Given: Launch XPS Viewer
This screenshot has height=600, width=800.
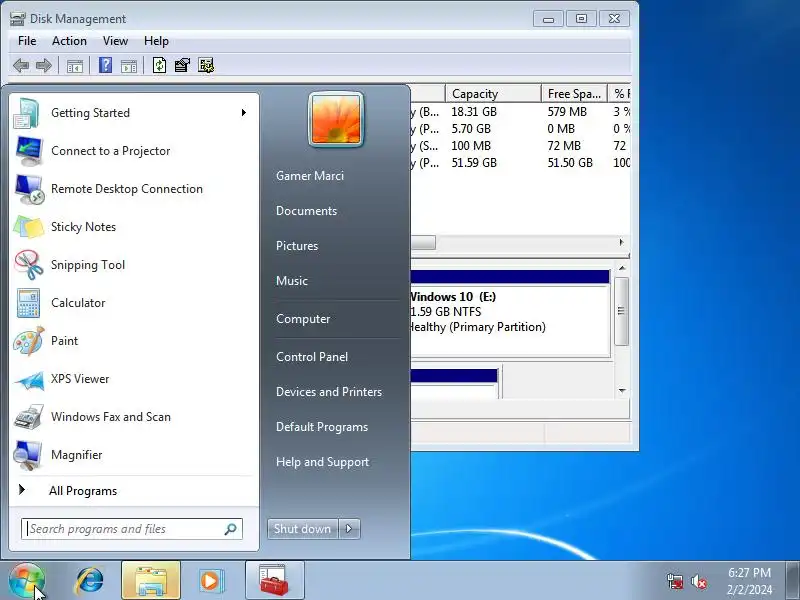Looking at the screenshot, I should pos(134,379).
